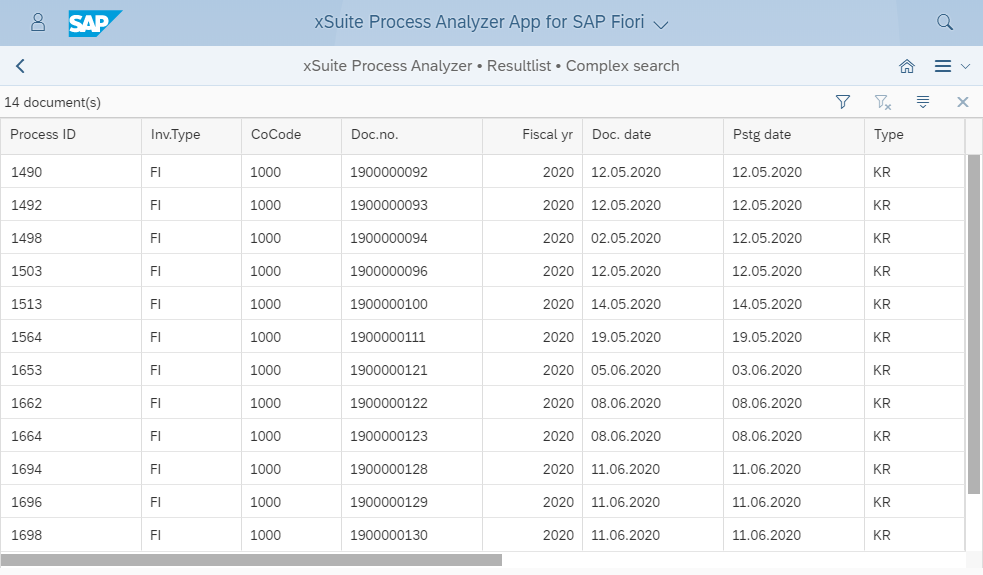Click document number 1900000094
The width and height of the screenshot is (983, 575).
(x=389, y=238)
